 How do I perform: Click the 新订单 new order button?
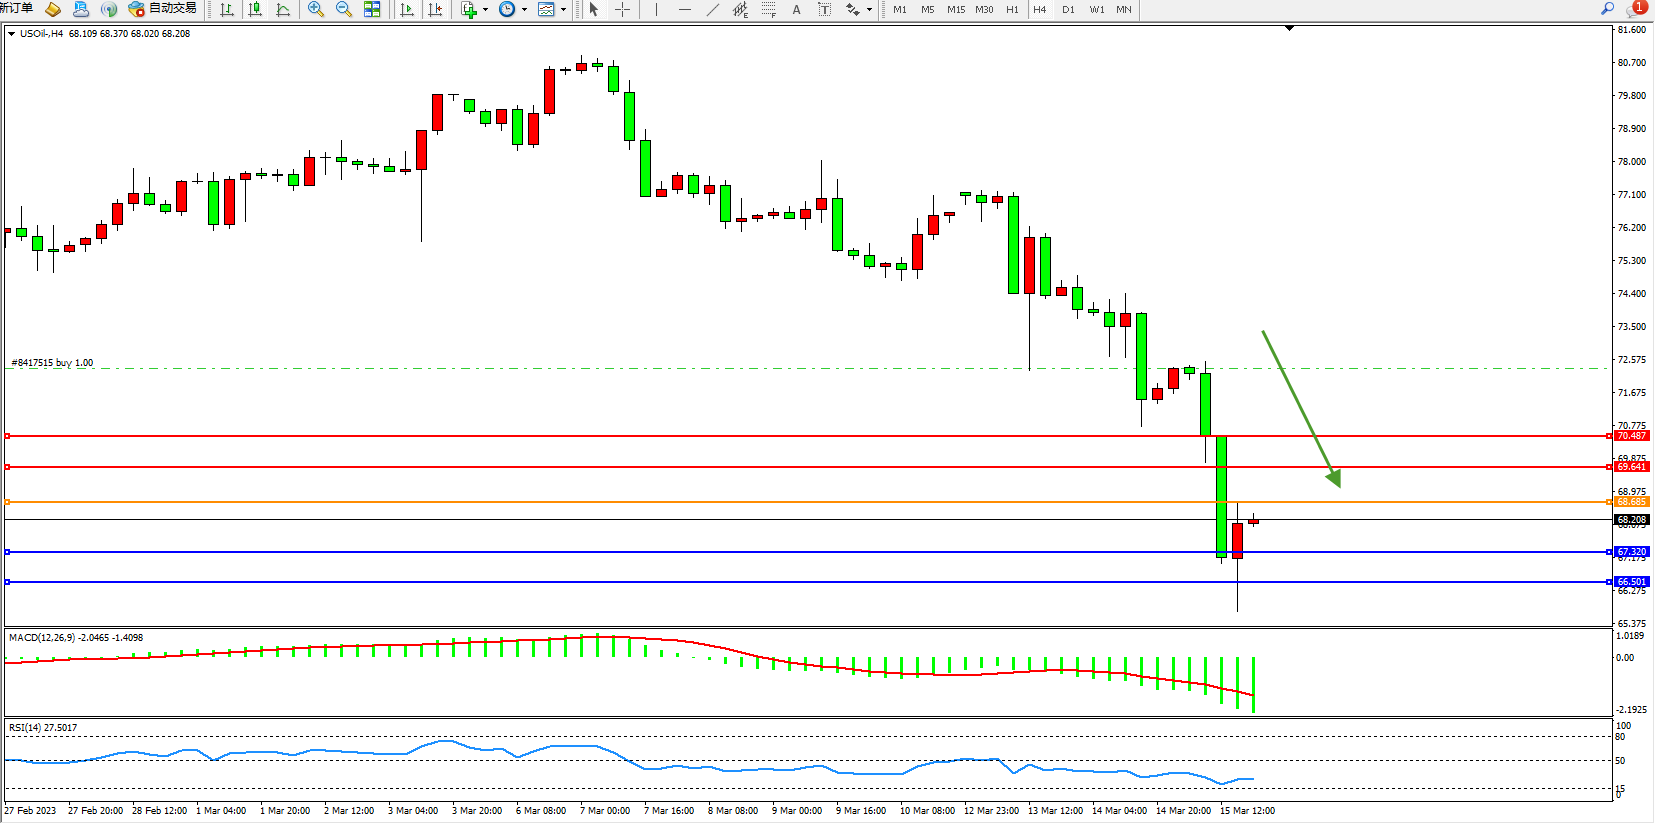tap(16, 9)
